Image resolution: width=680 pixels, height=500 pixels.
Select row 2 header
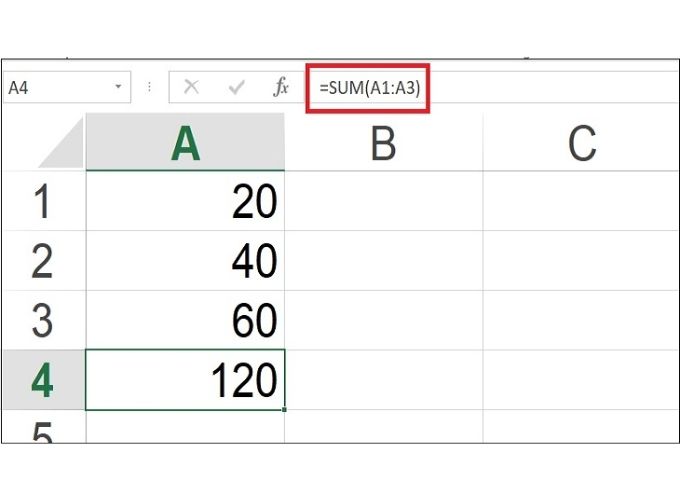[43, 262]
